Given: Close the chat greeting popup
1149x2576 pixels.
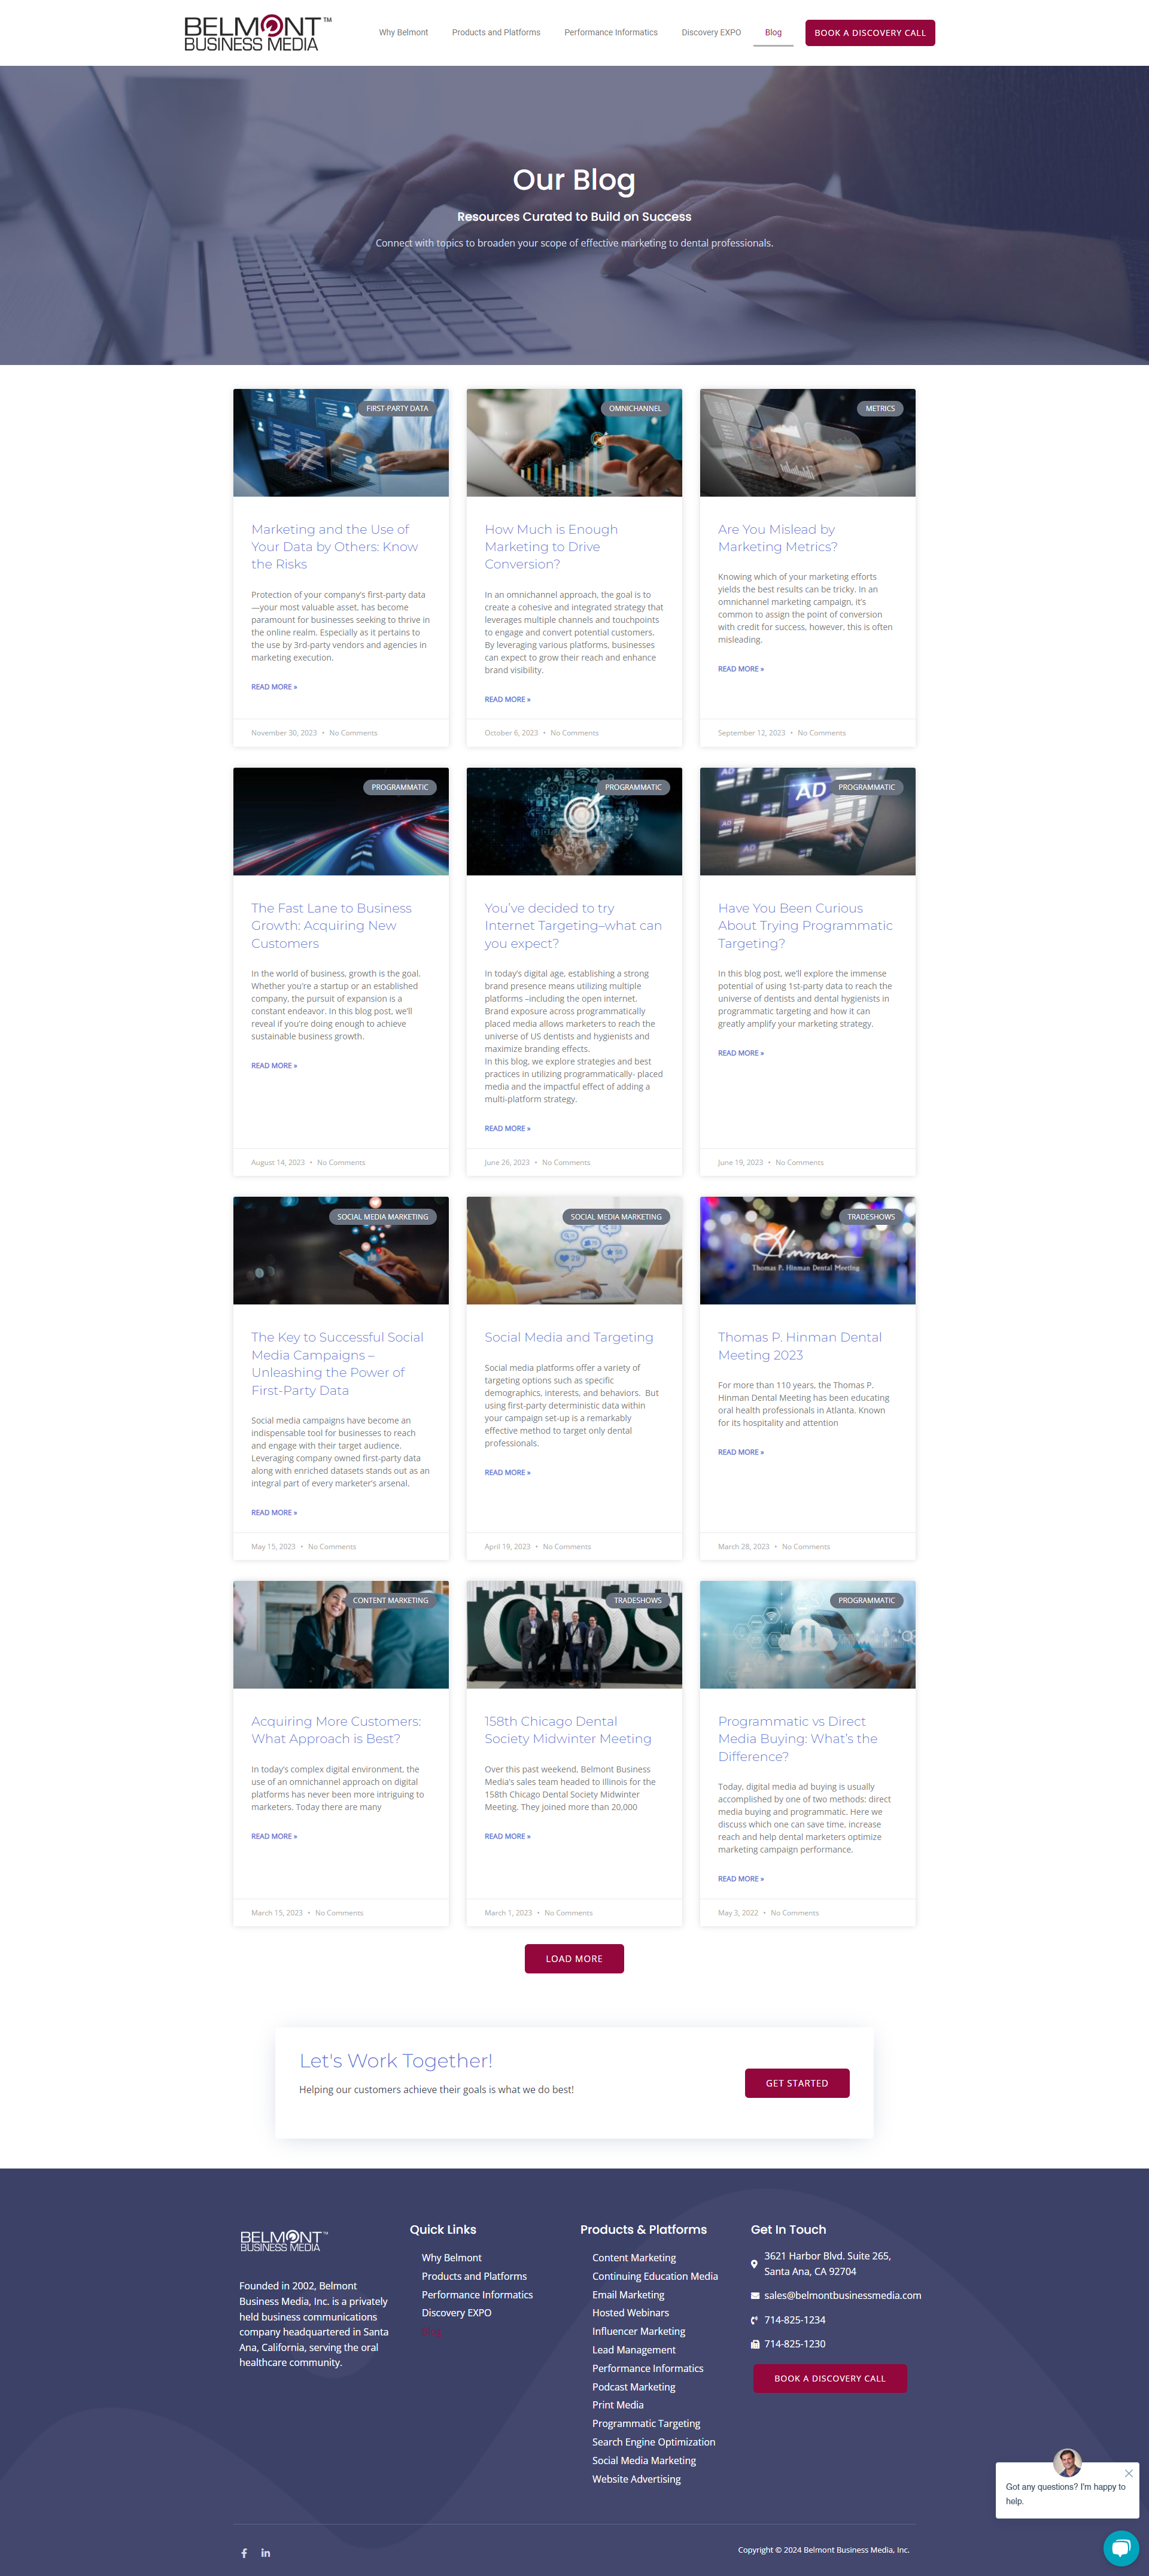Looking at the screenshot, I should (x=1128, y=2473).
